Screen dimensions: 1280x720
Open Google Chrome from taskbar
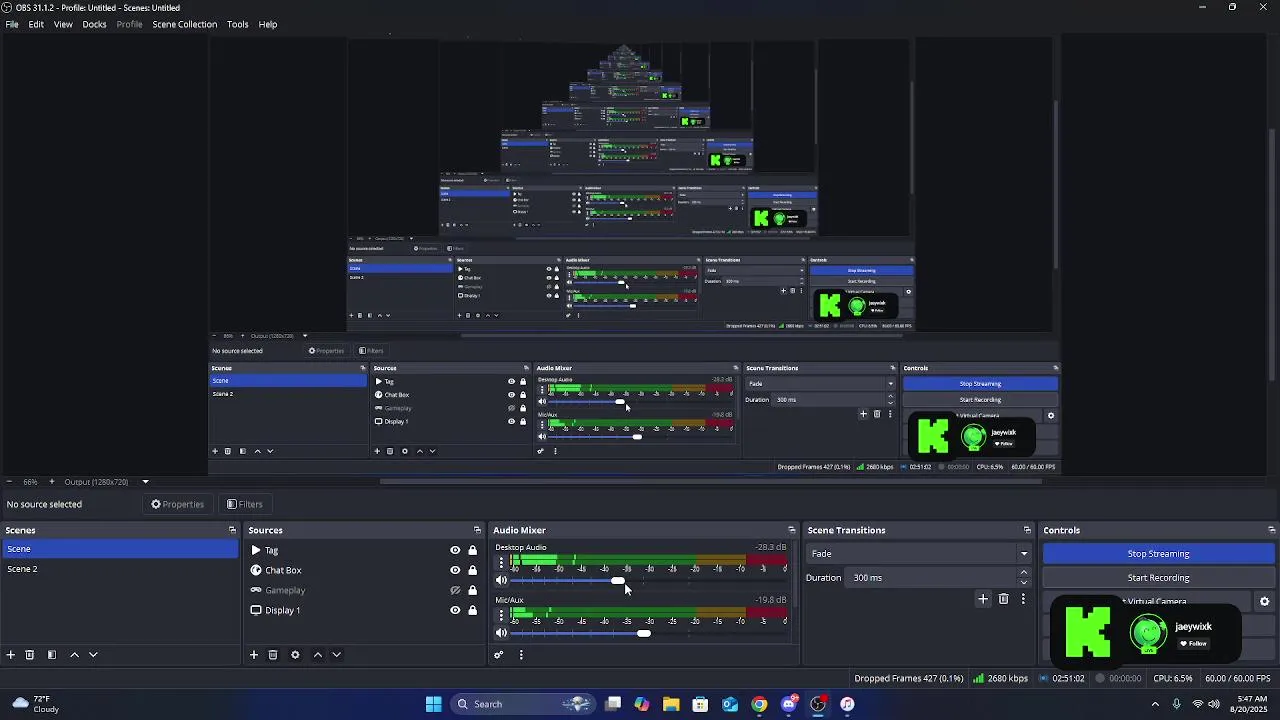(x=760, y=704)
